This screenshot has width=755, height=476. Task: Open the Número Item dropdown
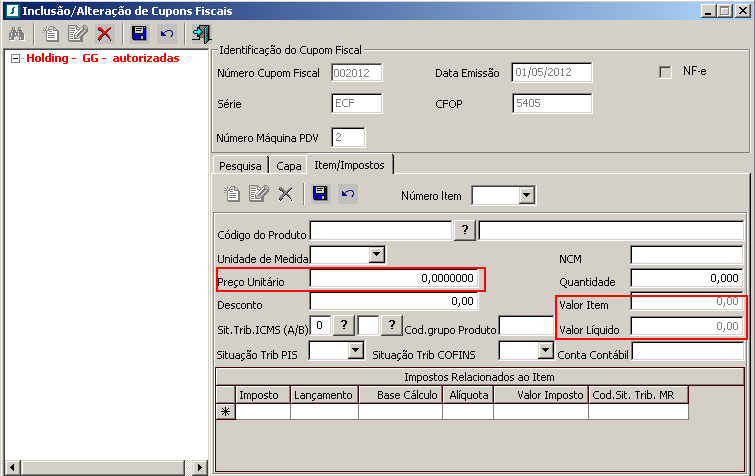tap(527, 195)
